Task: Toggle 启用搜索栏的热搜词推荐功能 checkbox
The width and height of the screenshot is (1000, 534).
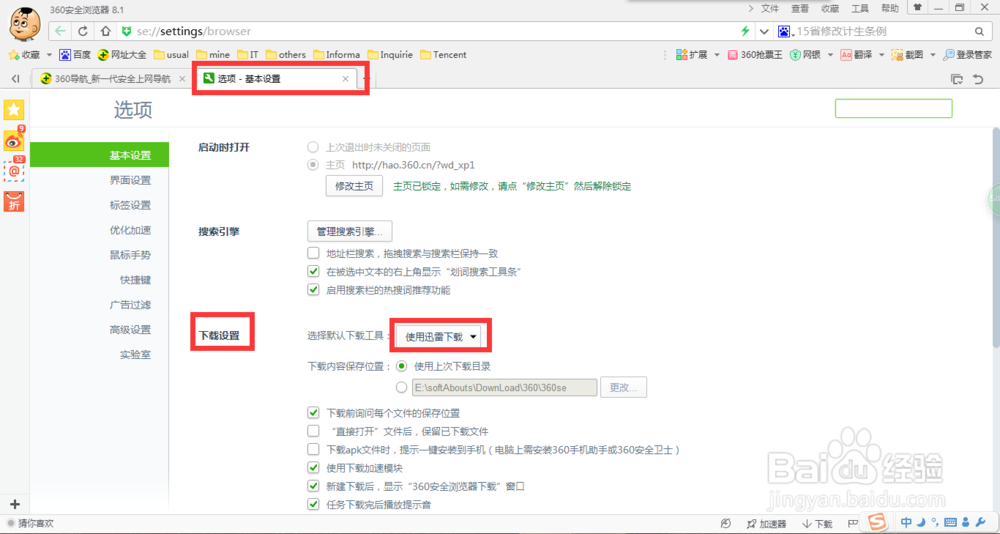Action: click(313, 290)
